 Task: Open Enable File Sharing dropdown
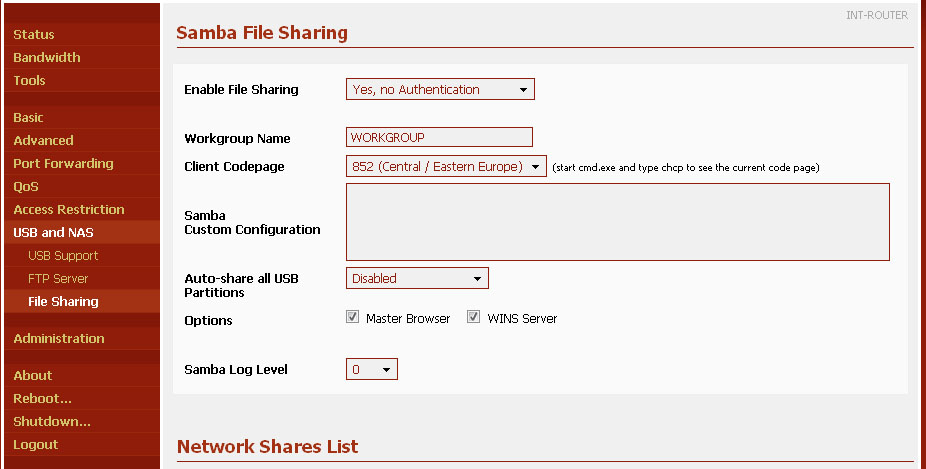tap(440, 89)
